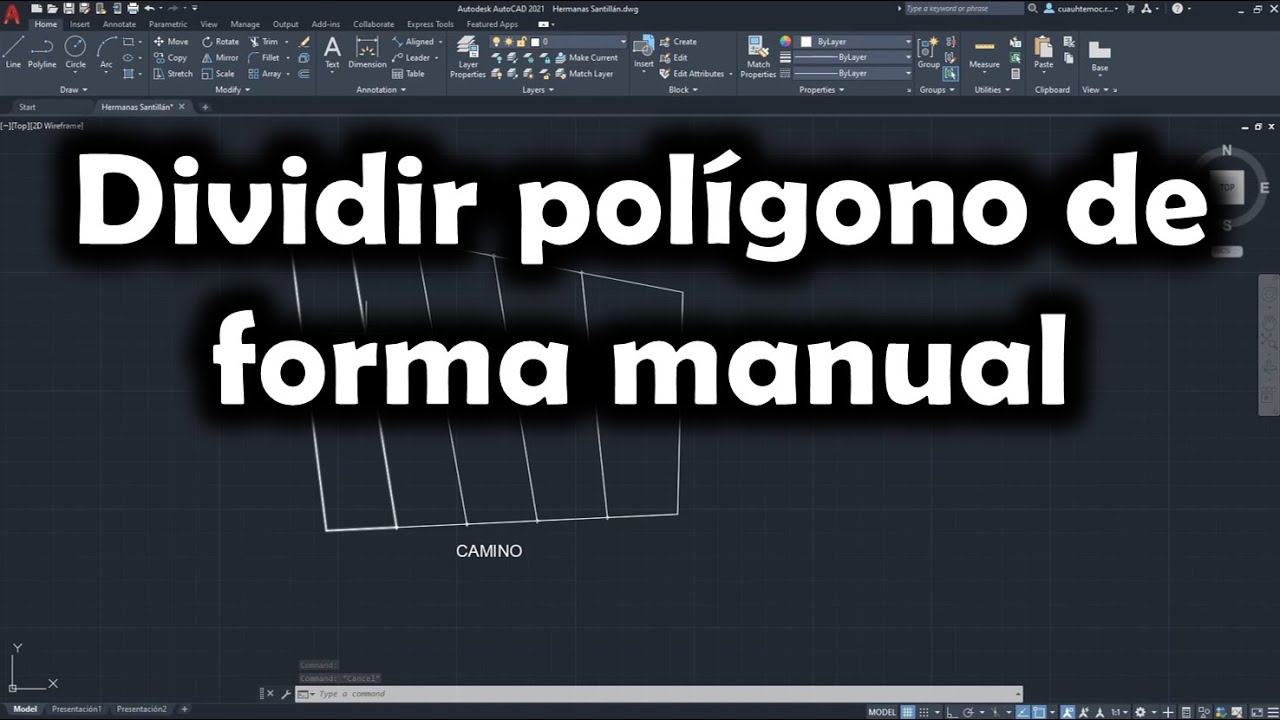Open Layer Properties manager
1280x720 pixels.
(467, 57)
